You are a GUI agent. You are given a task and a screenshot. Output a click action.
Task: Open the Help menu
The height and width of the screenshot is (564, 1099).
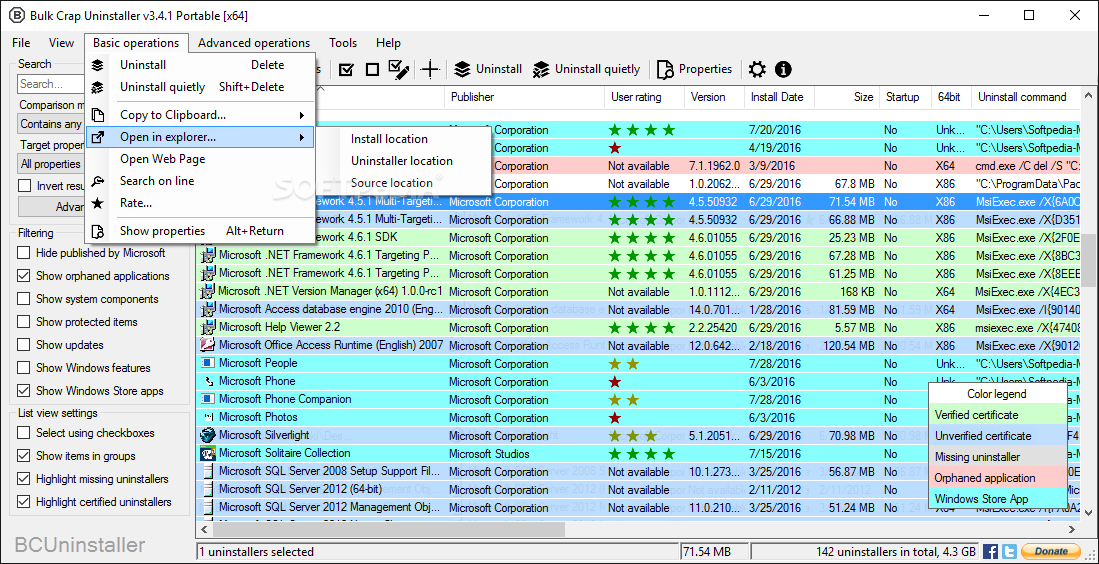[388, 43]
